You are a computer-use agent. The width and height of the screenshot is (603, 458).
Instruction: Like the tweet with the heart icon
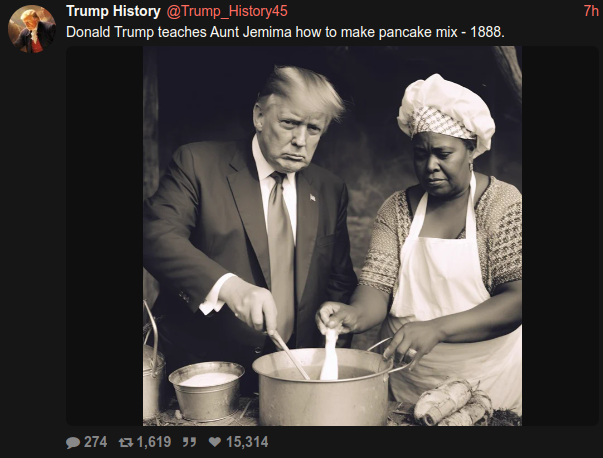(215, 442)
